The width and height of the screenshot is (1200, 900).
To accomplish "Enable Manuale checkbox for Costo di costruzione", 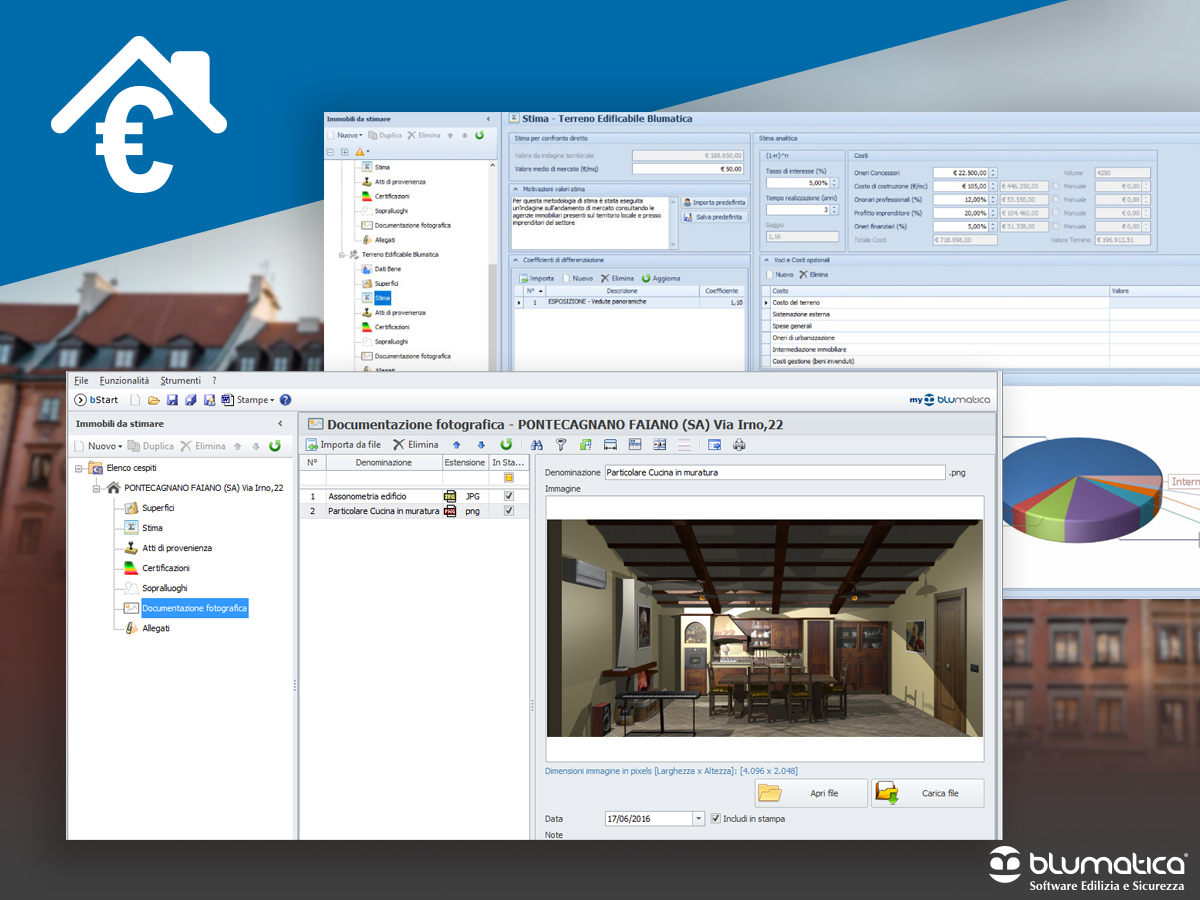I will [x=1056, y=186].
